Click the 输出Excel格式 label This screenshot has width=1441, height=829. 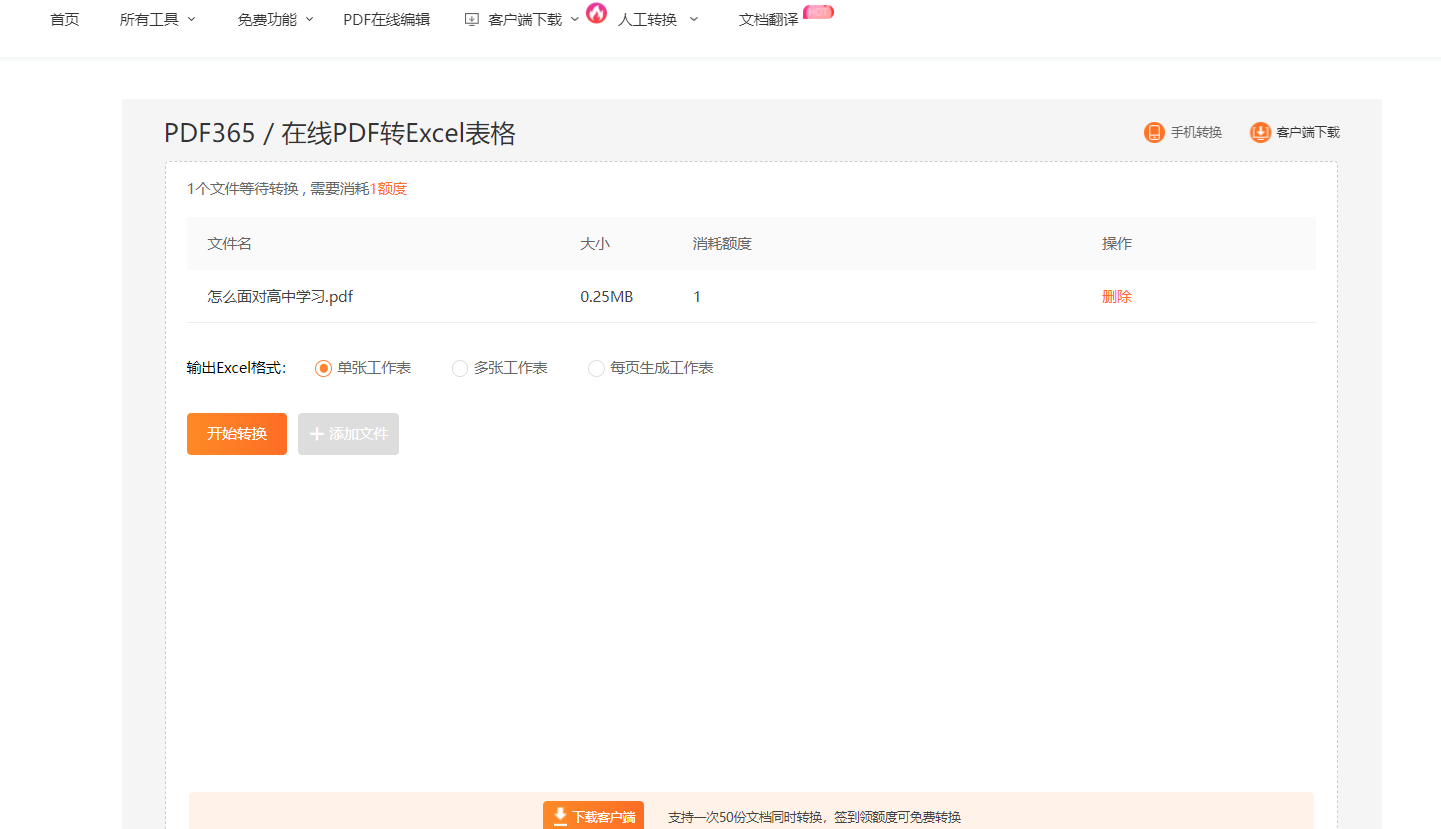coord(236,368)
